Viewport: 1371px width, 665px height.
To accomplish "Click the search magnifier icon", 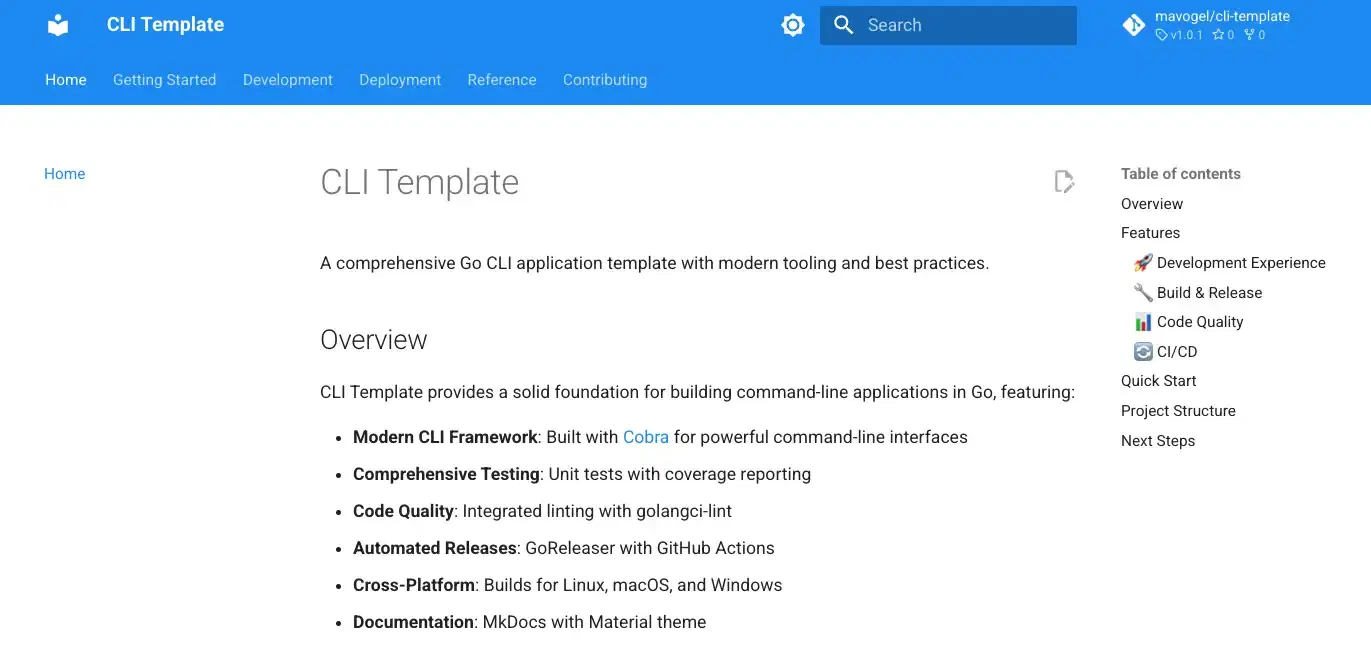I will click(x=844, y=25).
